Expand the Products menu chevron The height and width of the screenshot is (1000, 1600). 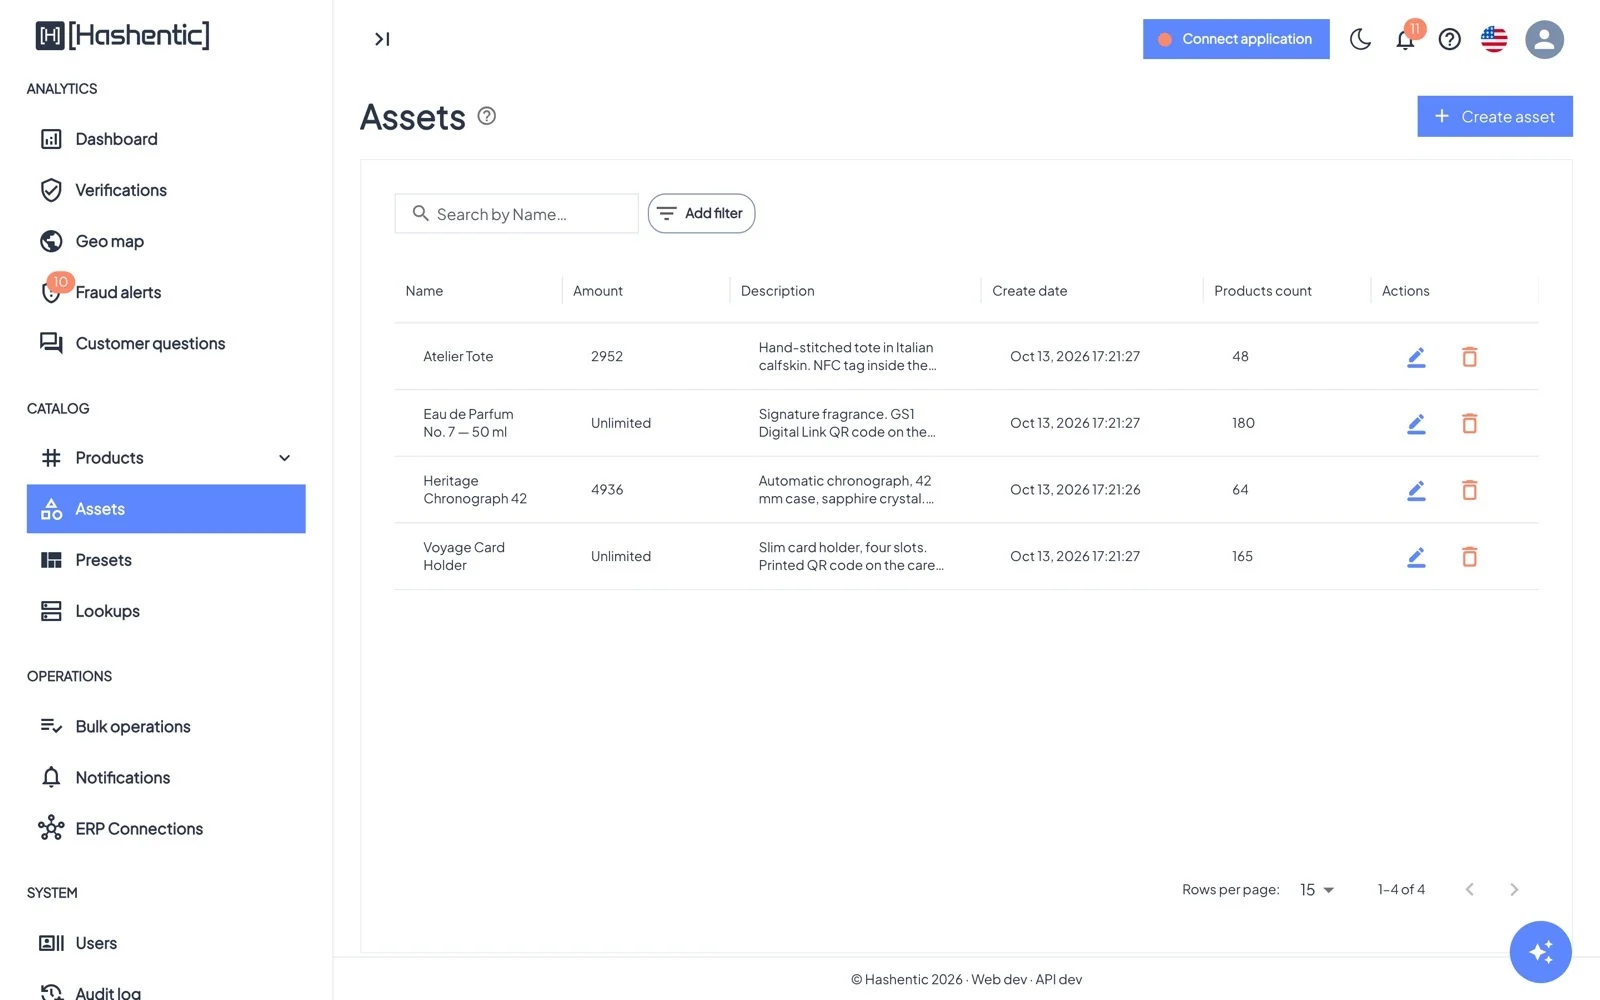pyautogui.click(x=284, y=458)
